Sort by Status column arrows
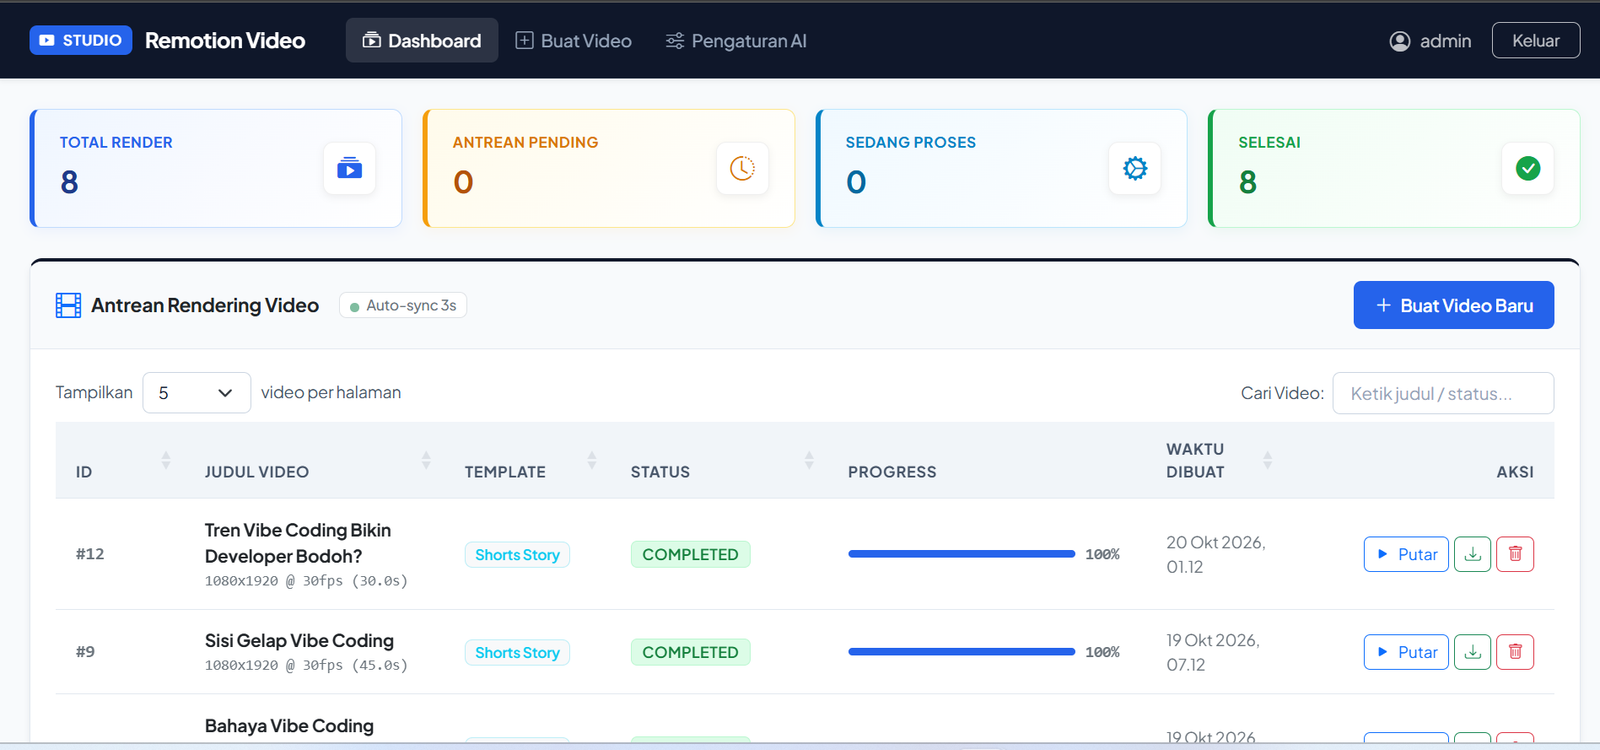This screenshot has height=750, width=1600. (809, 460)
